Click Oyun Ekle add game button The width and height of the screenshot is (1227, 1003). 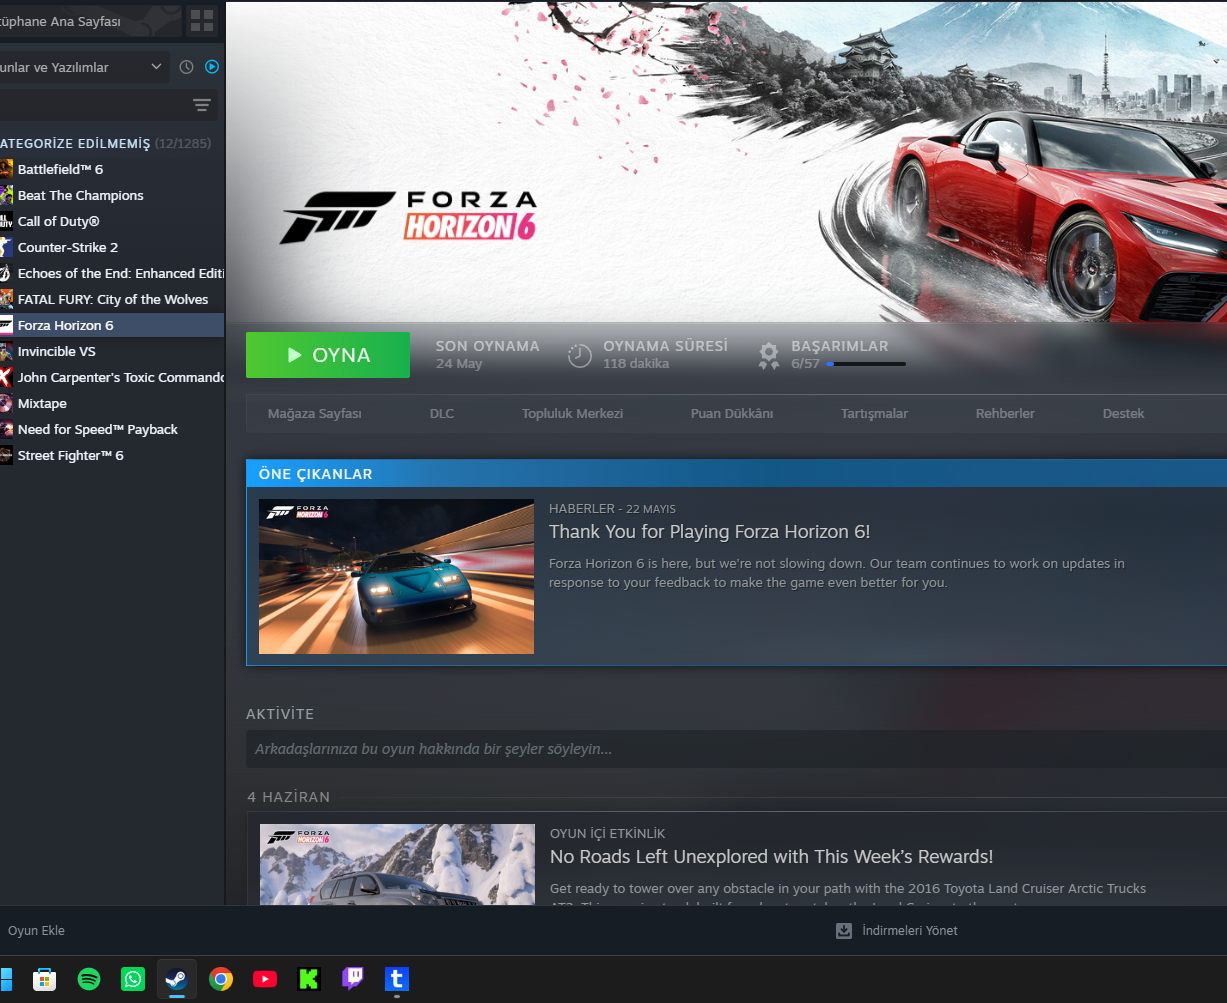[36, 930]
